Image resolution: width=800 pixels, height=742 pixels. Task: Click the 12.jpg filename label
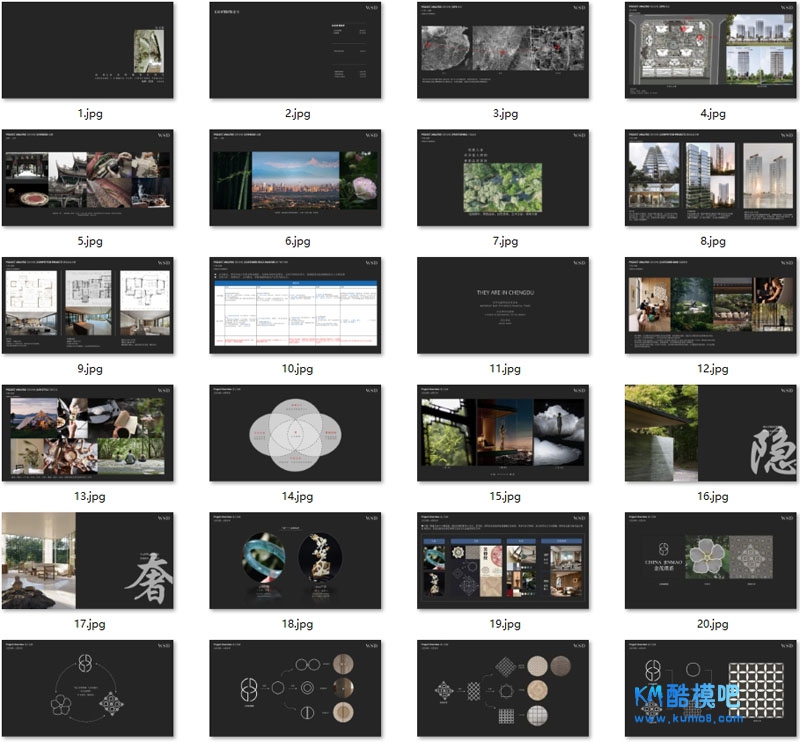[712, 369]
